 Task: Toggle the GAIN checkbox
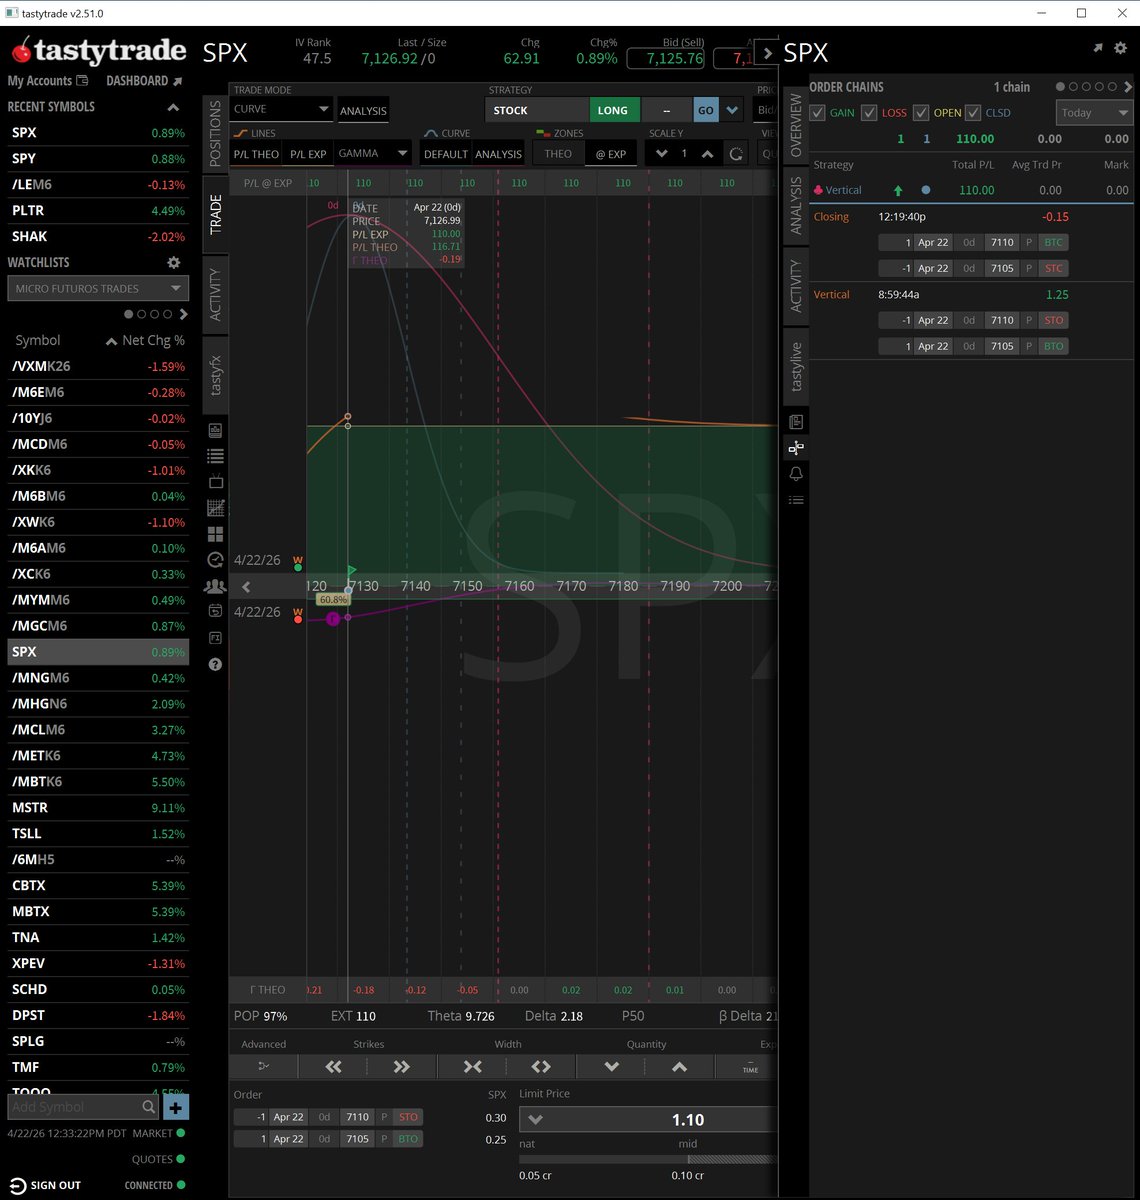817,113
